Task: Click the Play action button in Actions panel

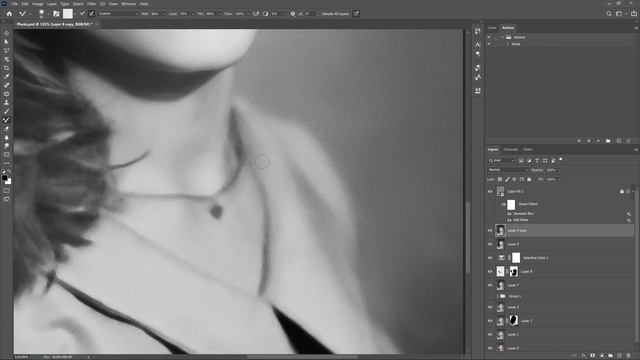Action: tap(598, 140)
